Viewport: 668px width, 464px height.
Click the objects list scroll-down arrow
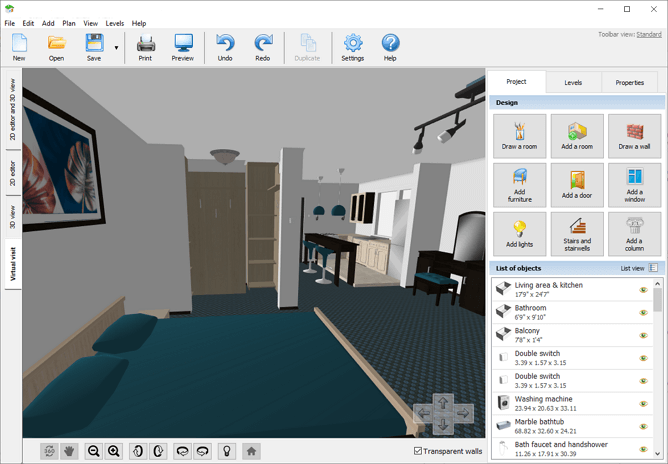coord(657,454)
